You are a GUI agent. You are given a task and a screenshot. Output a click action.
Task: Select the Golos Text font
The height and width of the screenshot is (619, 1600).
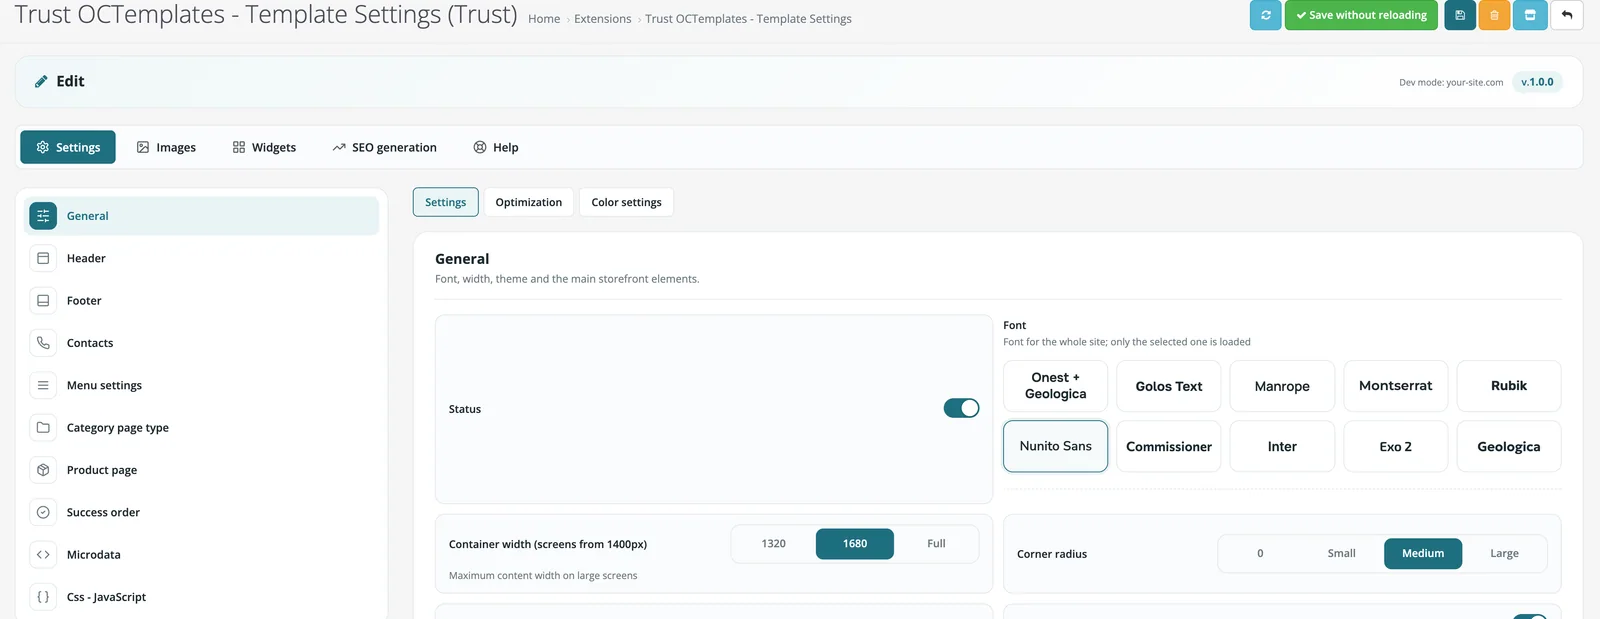click(1169, 386)
